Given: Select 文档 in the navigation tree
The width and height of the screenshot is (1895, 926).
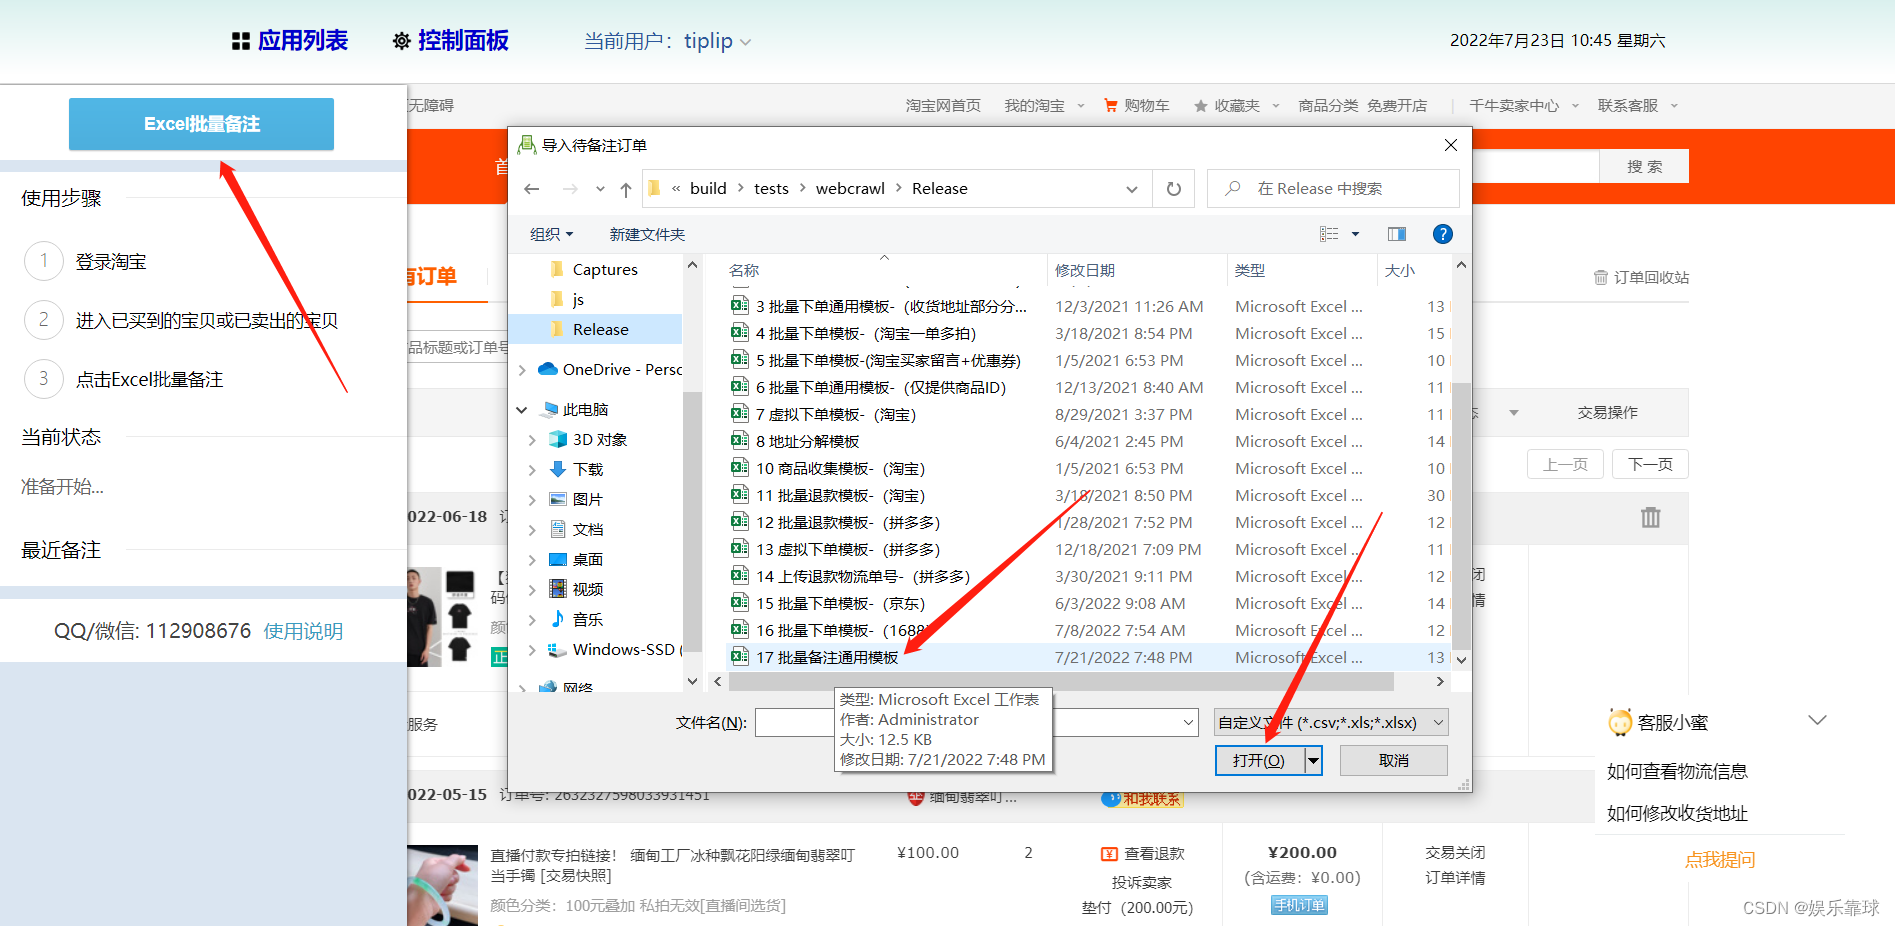Looking at the screenshot, I should pyautogui.click(x=588, y=530).
